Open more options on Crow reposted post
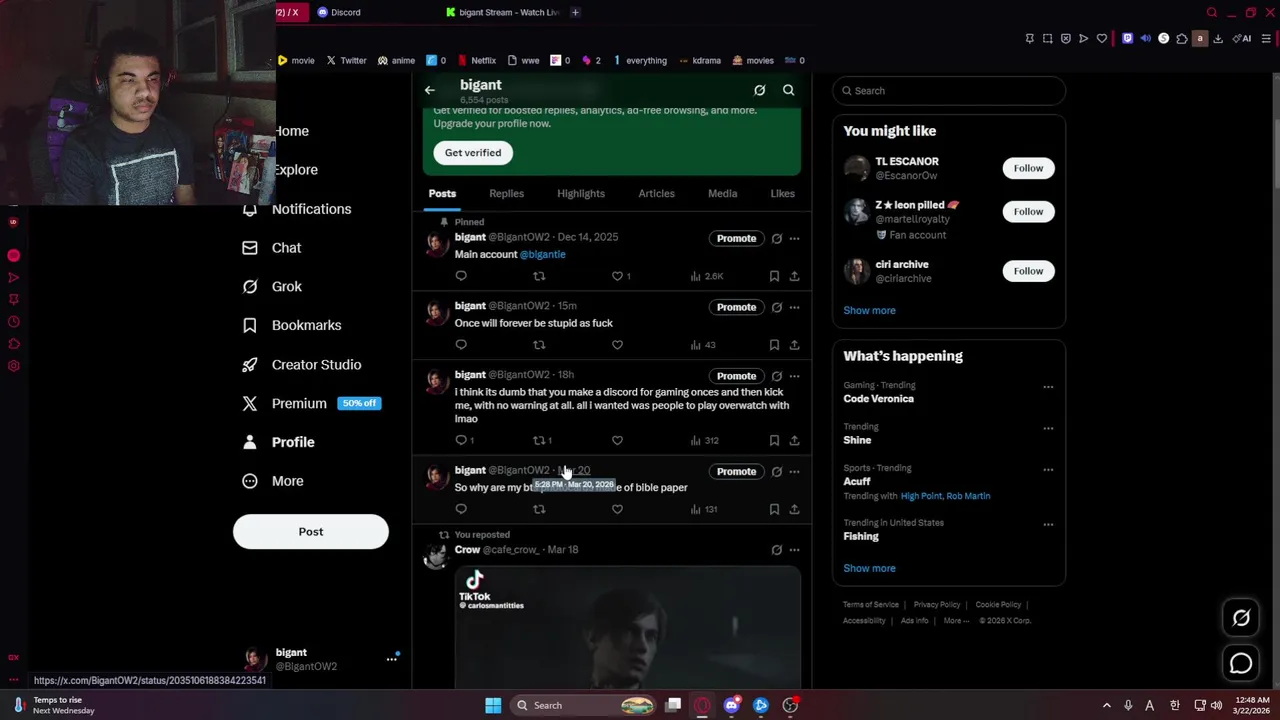Screen dimensions: 1280x720 click(x=794, y=549)
